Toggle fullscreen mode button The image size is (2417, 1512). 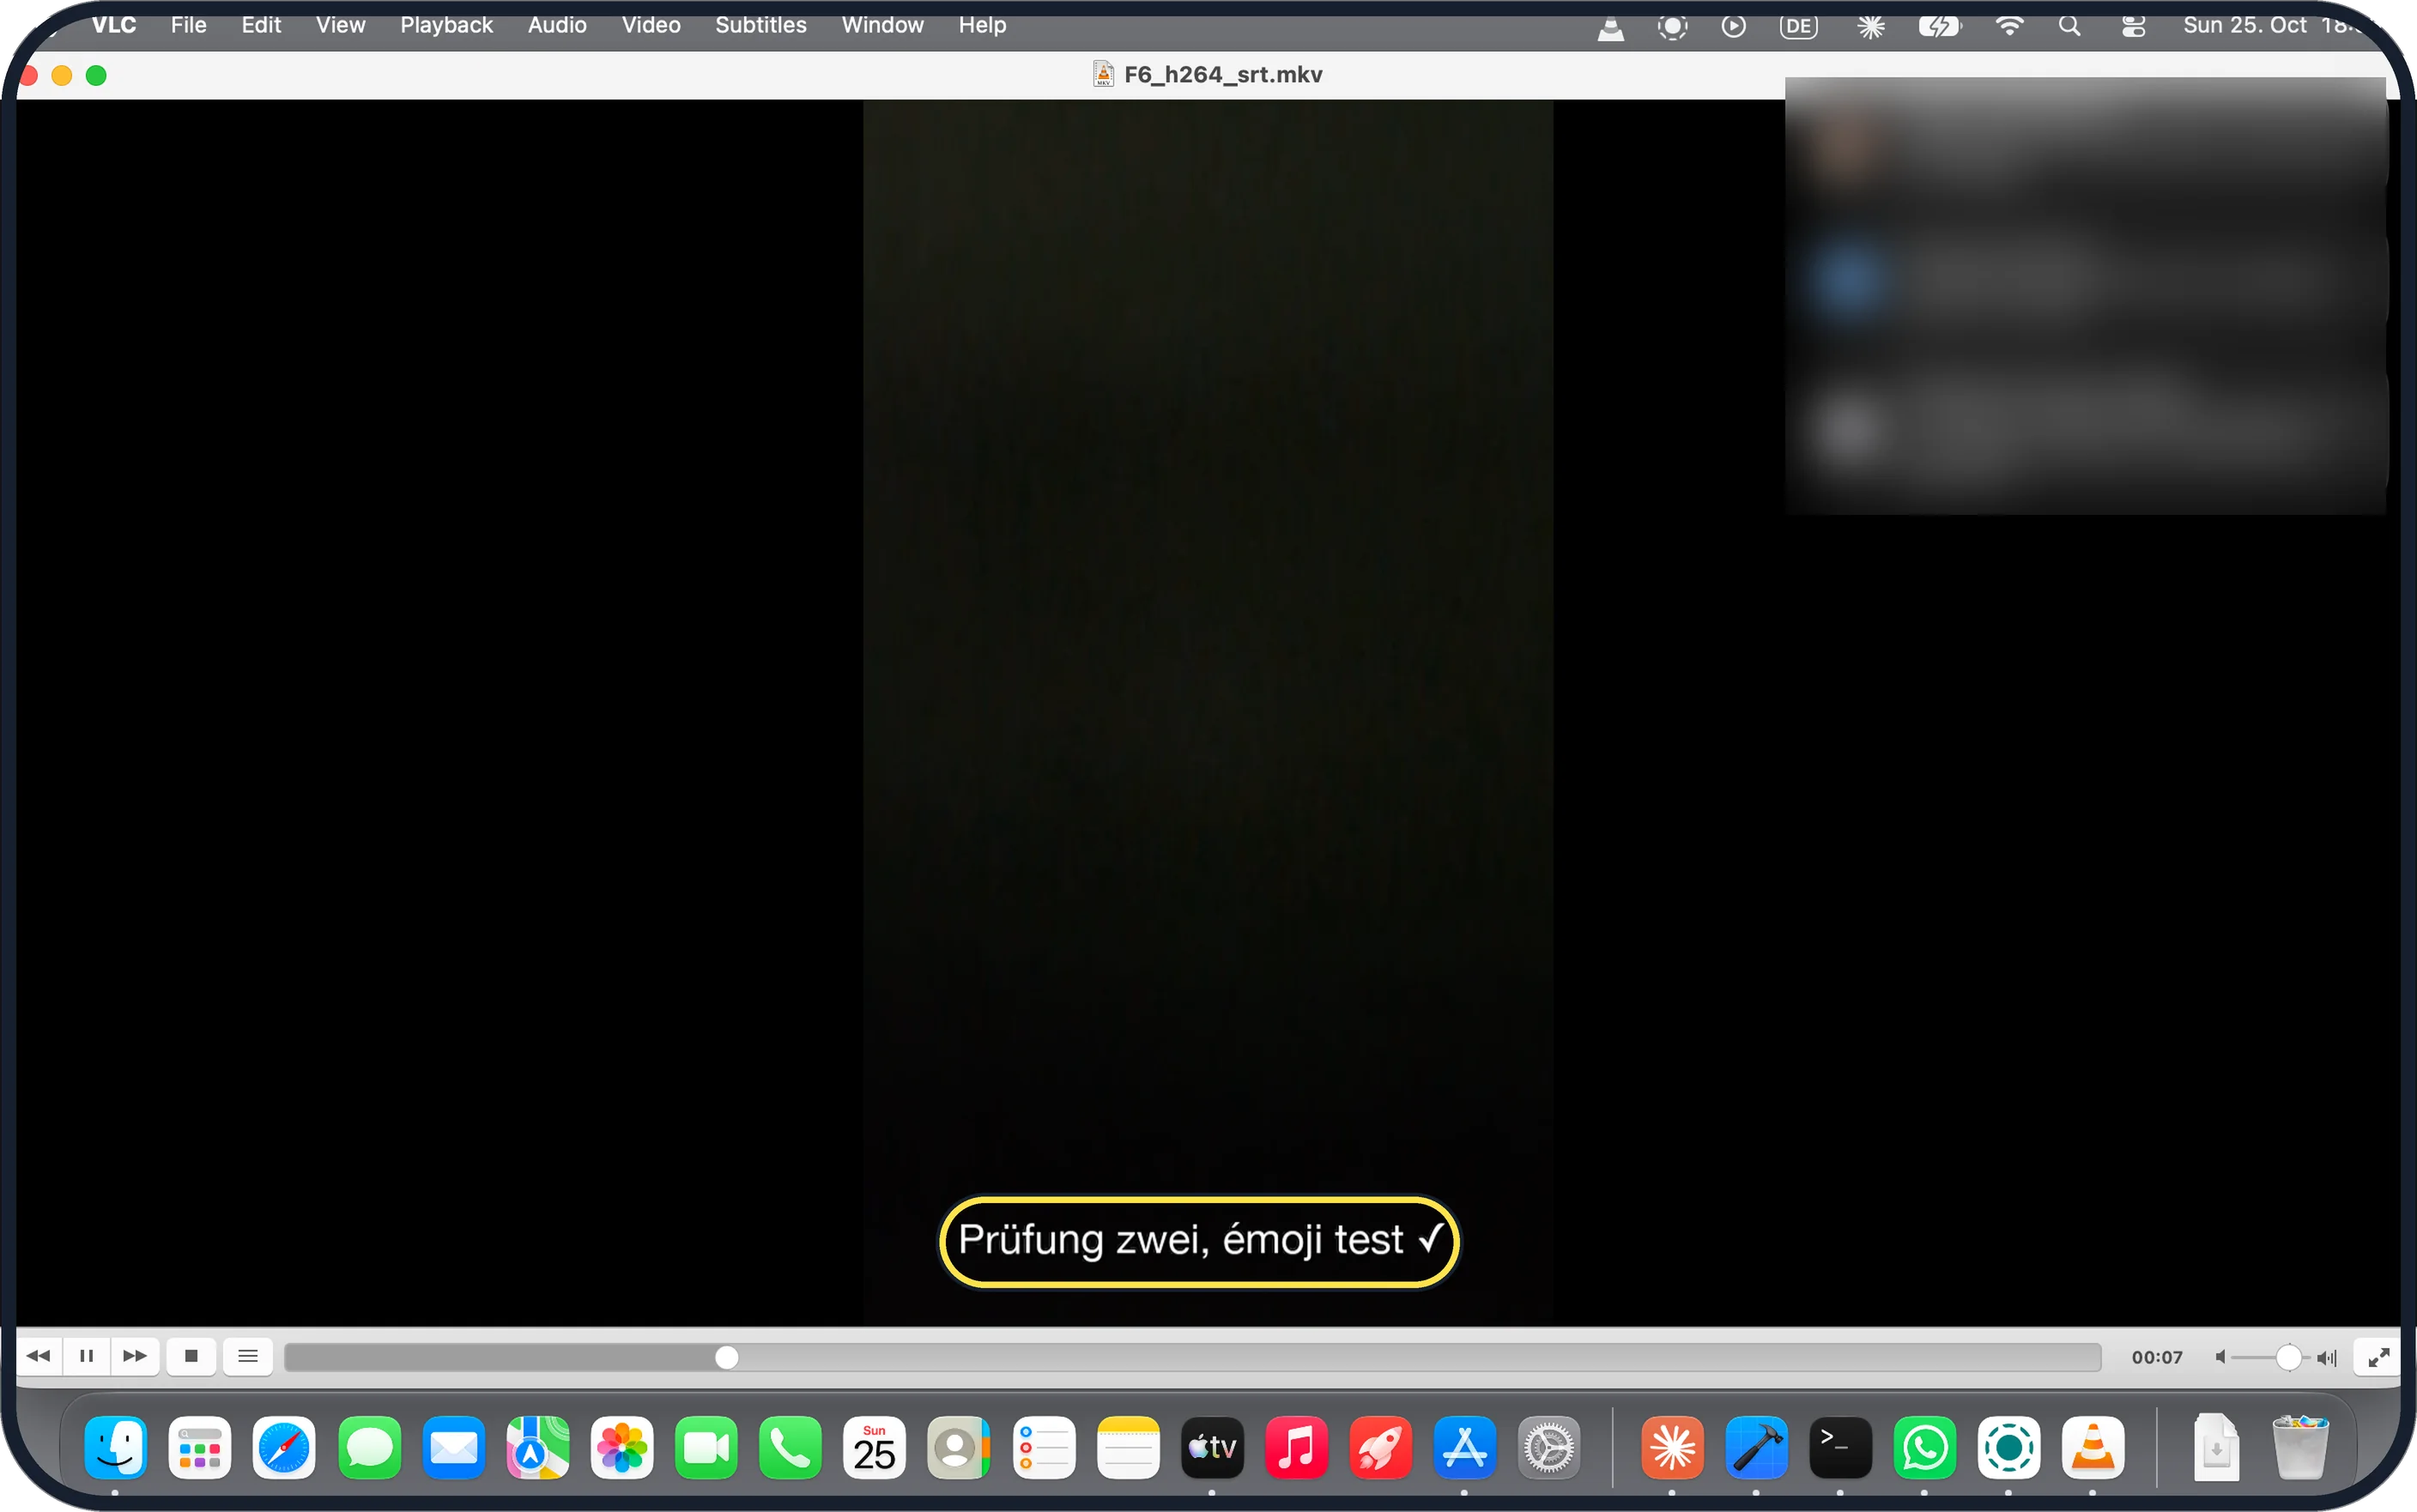[2378, 1357]
